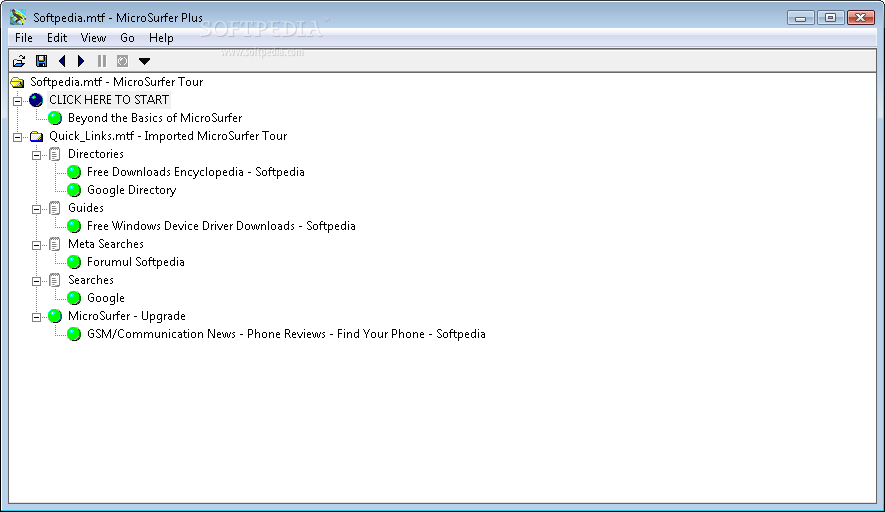Click the Quick_Links.mtf folder icon
This screenshot has height=512, width=885.
[36, 136]
